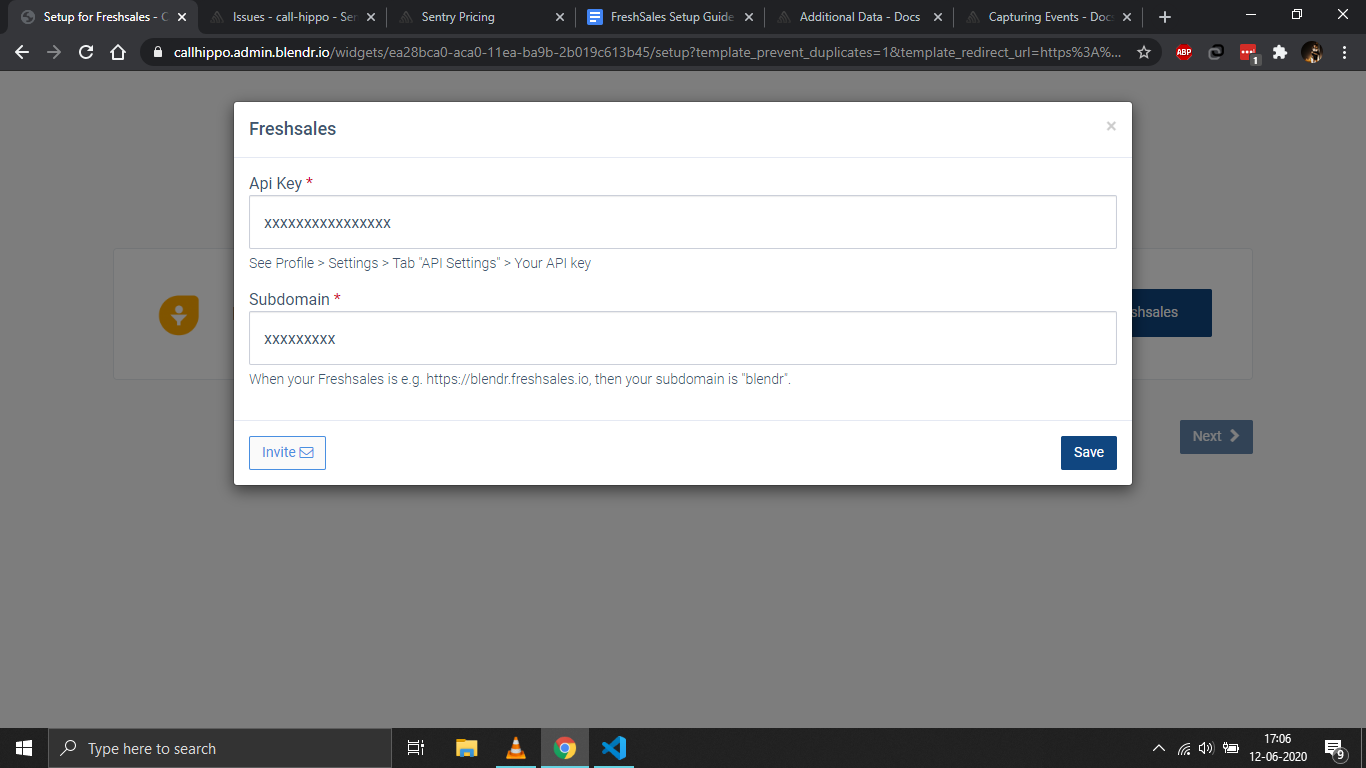
Task: Open the Chrome three-dot menu
Action: (1344, 53)
